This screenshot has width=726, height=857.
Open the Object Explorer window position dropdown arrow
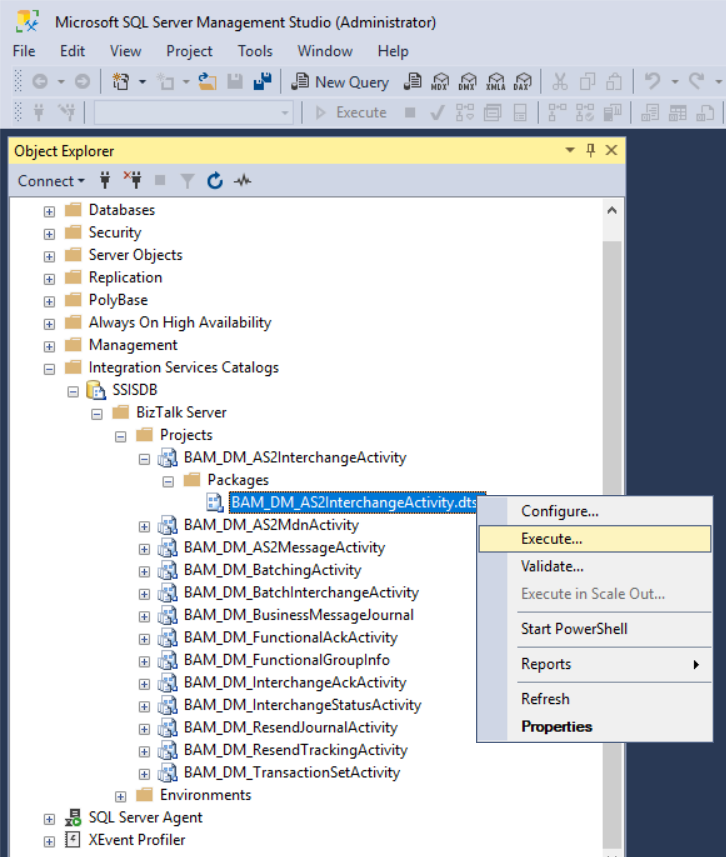(570, 150)
